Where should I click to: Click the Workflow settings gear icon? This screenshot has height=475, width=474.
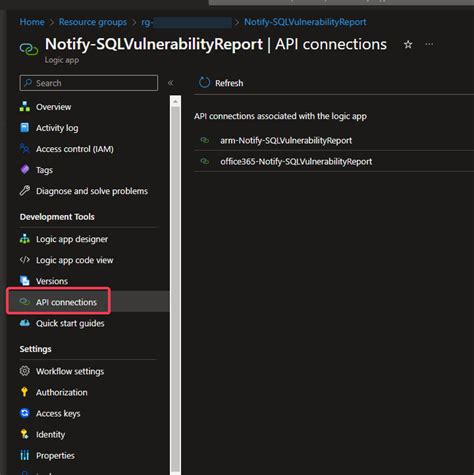point(25,371)
